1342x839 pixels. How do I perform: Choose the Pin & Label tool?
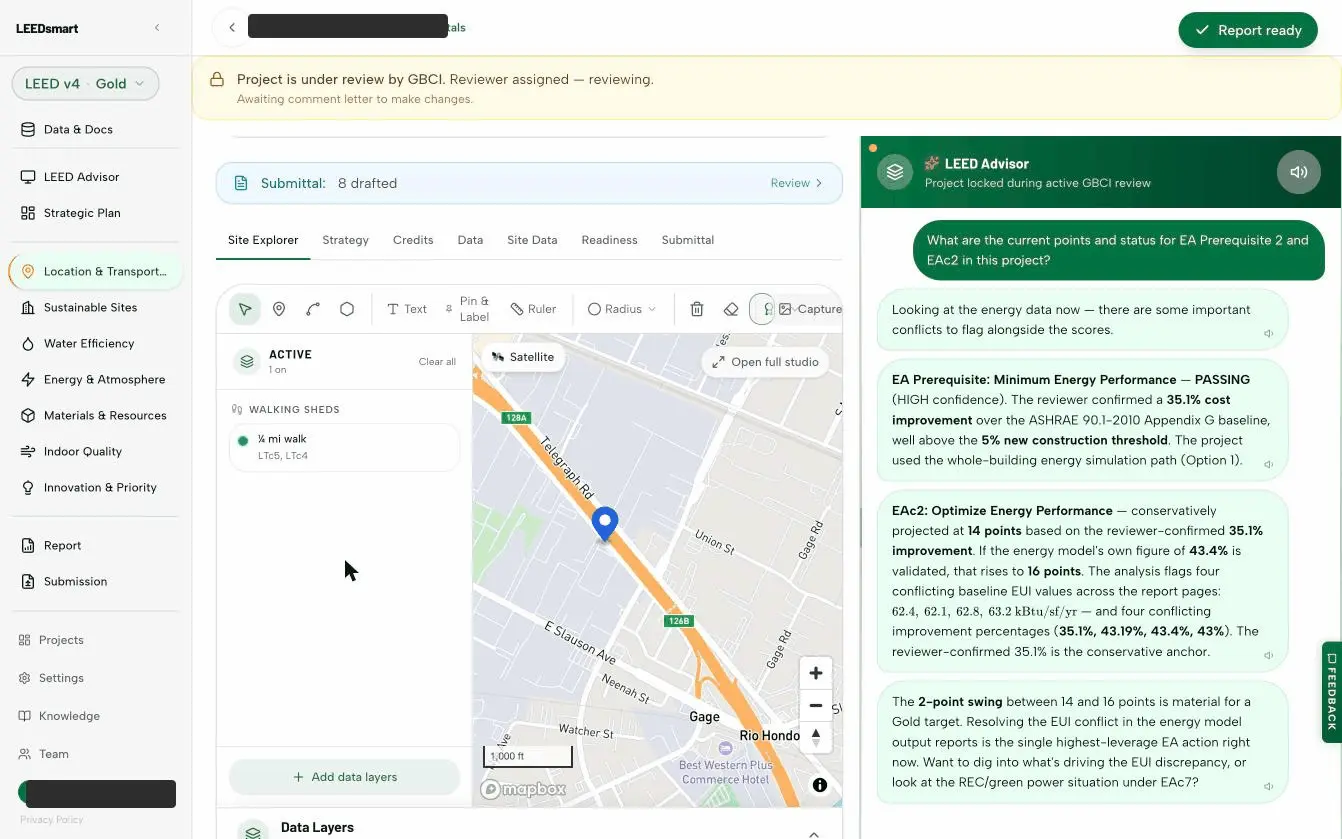(x=467, y=309)
